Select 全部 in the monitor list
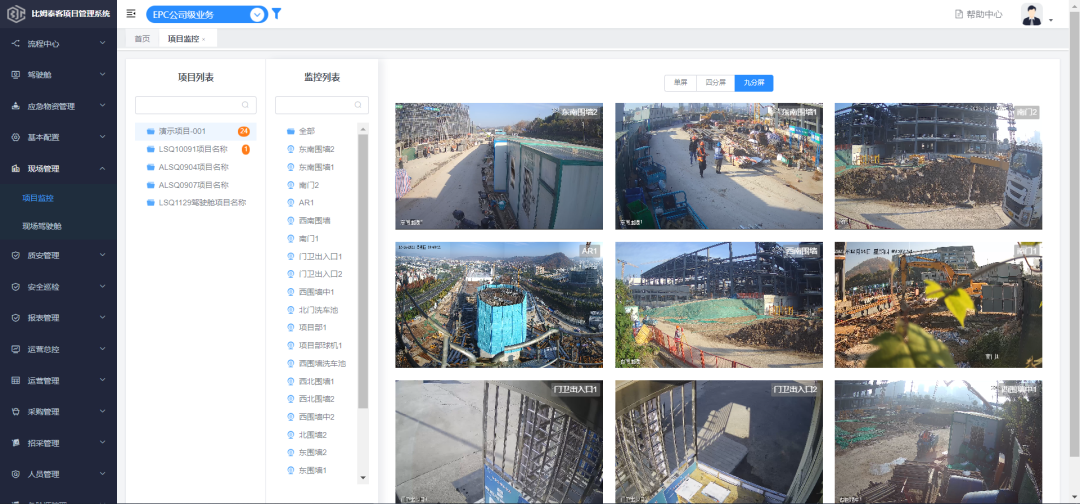Image resolution: width=1080 pixels, height=504 pixels. click(307, 131)
